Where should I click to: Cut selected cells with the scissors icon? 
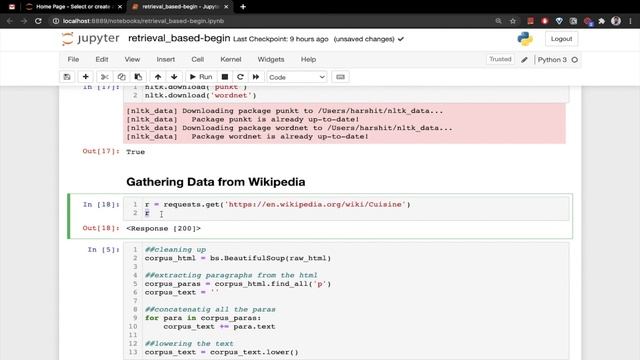click(104, 77)
